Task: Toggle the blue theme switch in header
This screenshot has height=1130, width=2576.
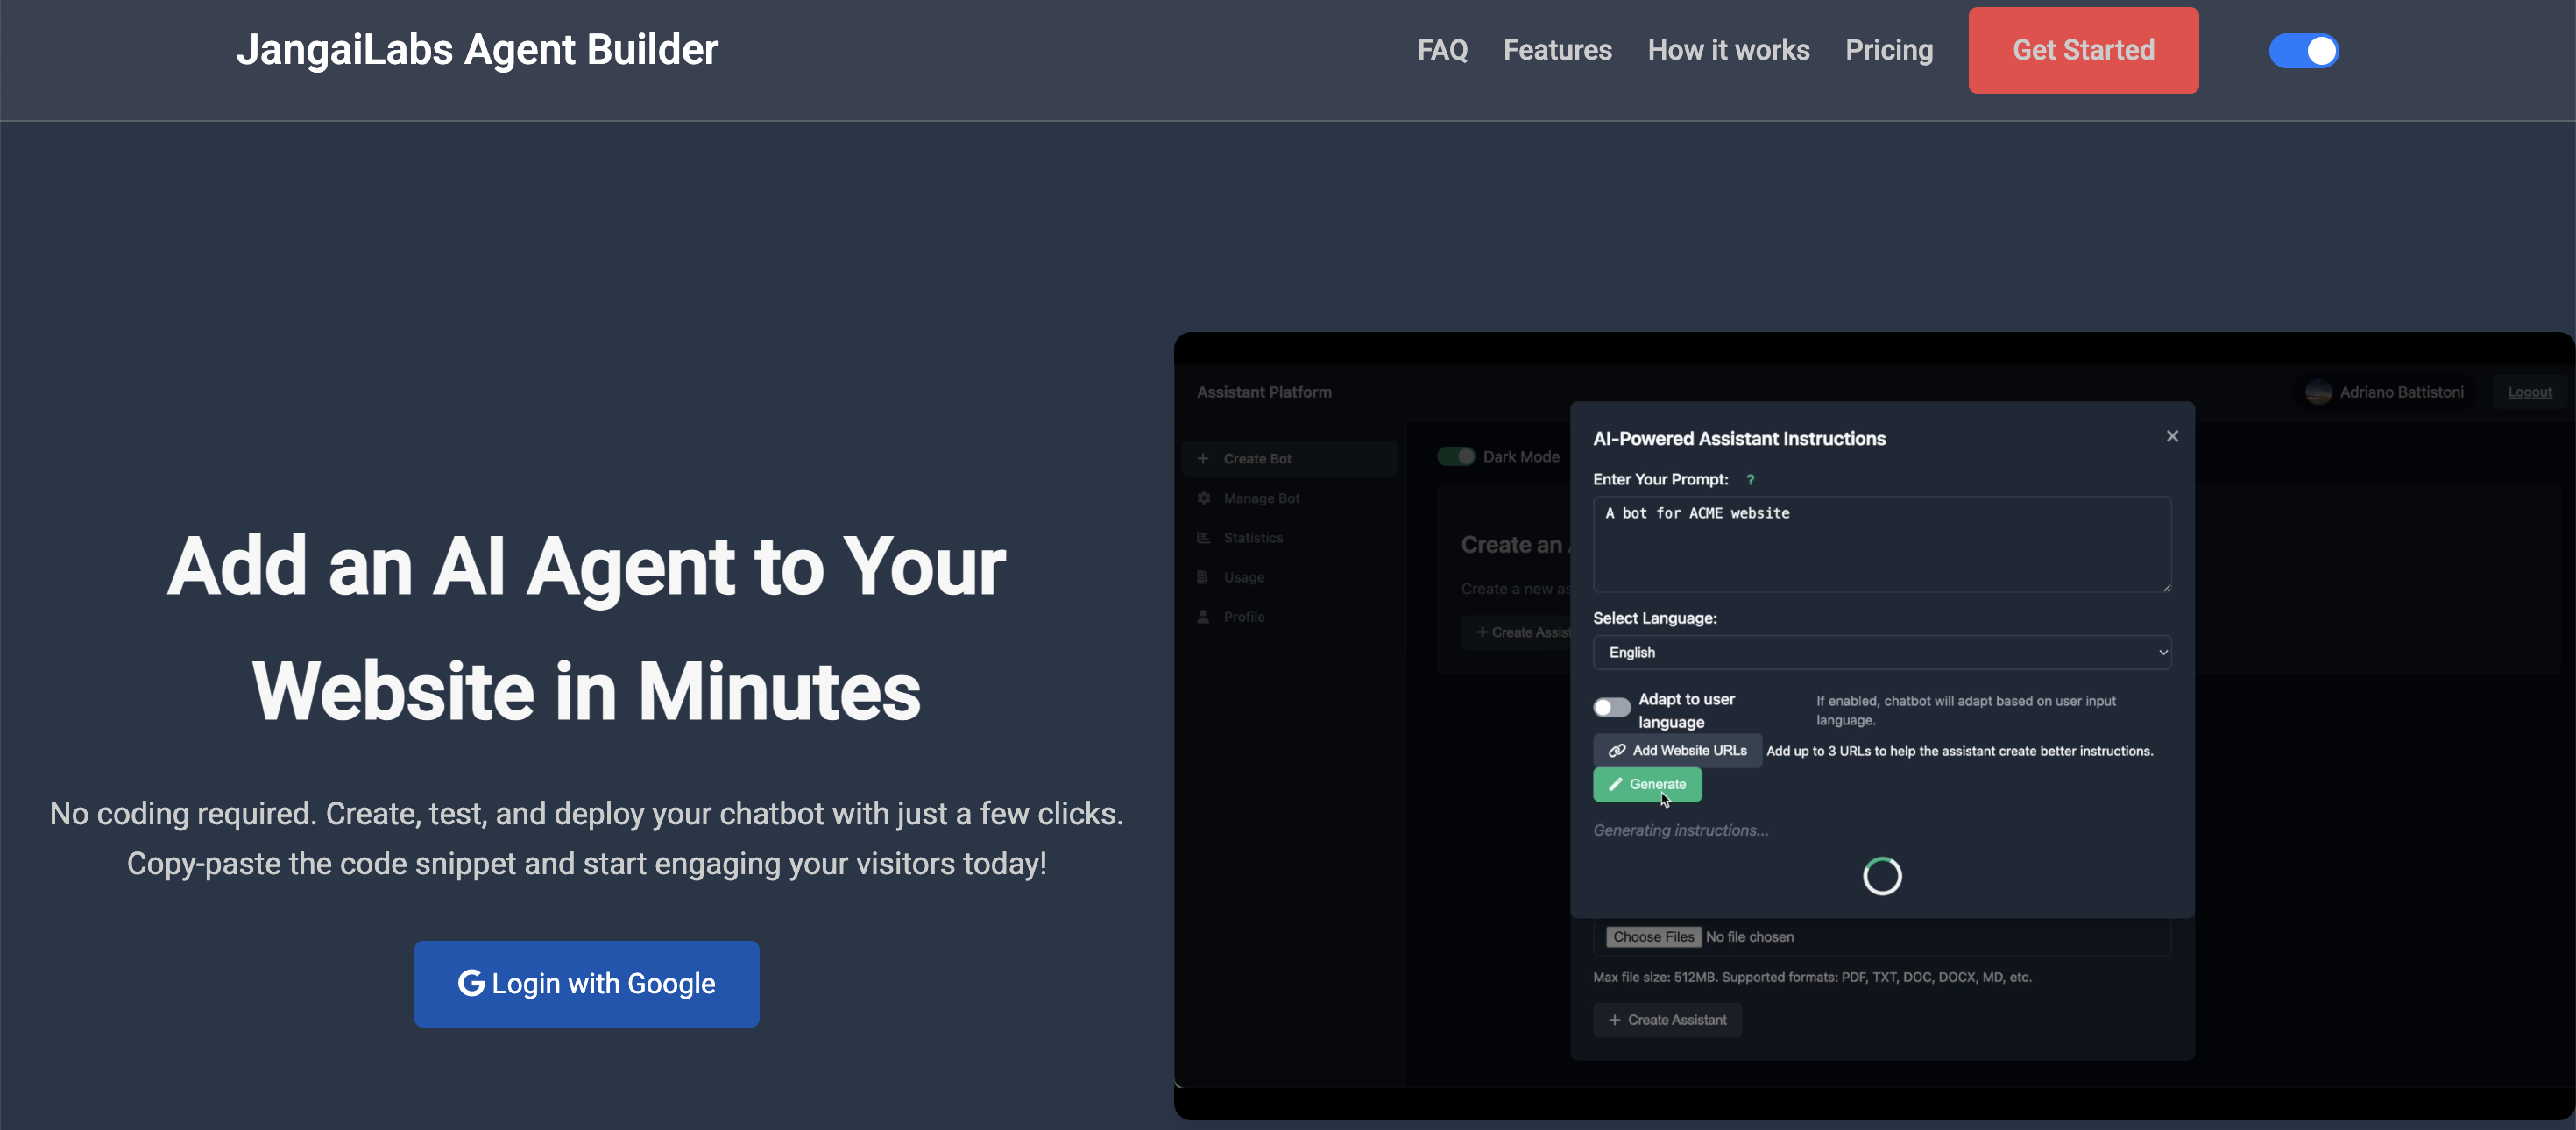Action: coord(2303,51)
